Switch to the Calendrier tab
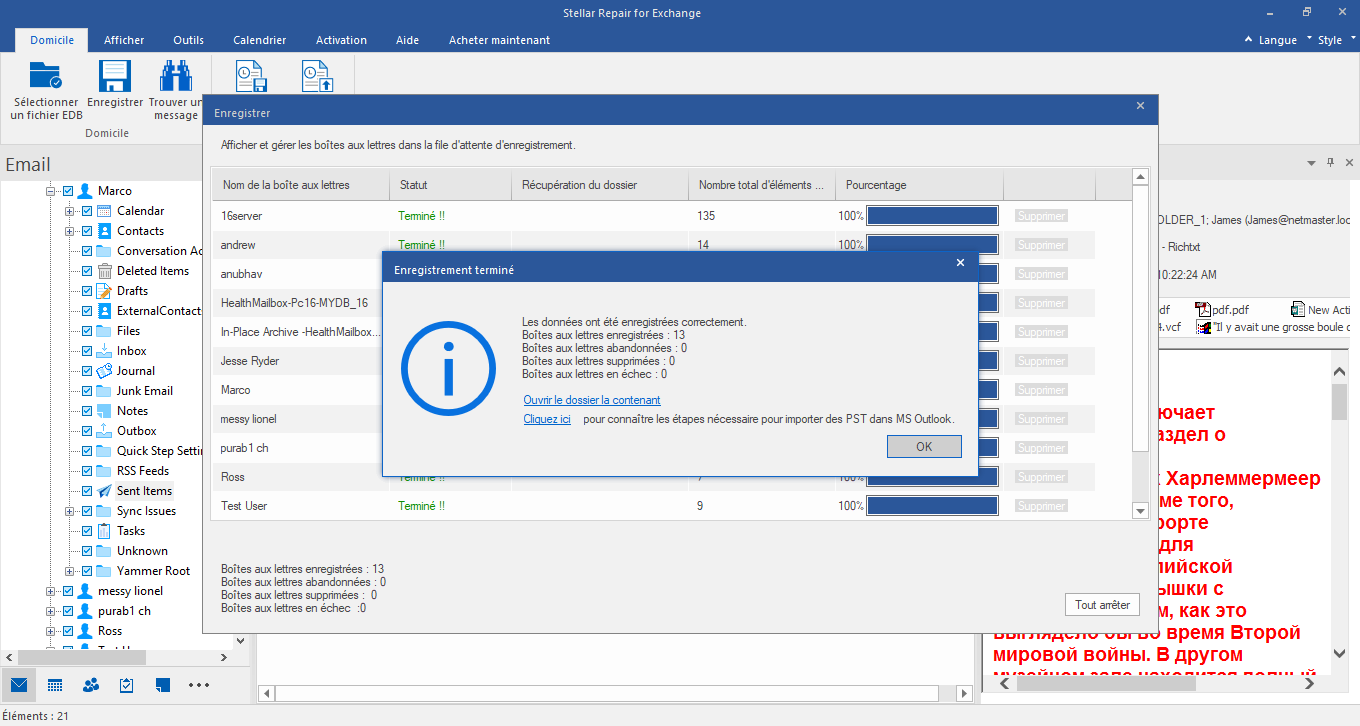Viewport: 1360px width, 726px height. [x=260, y=40]
